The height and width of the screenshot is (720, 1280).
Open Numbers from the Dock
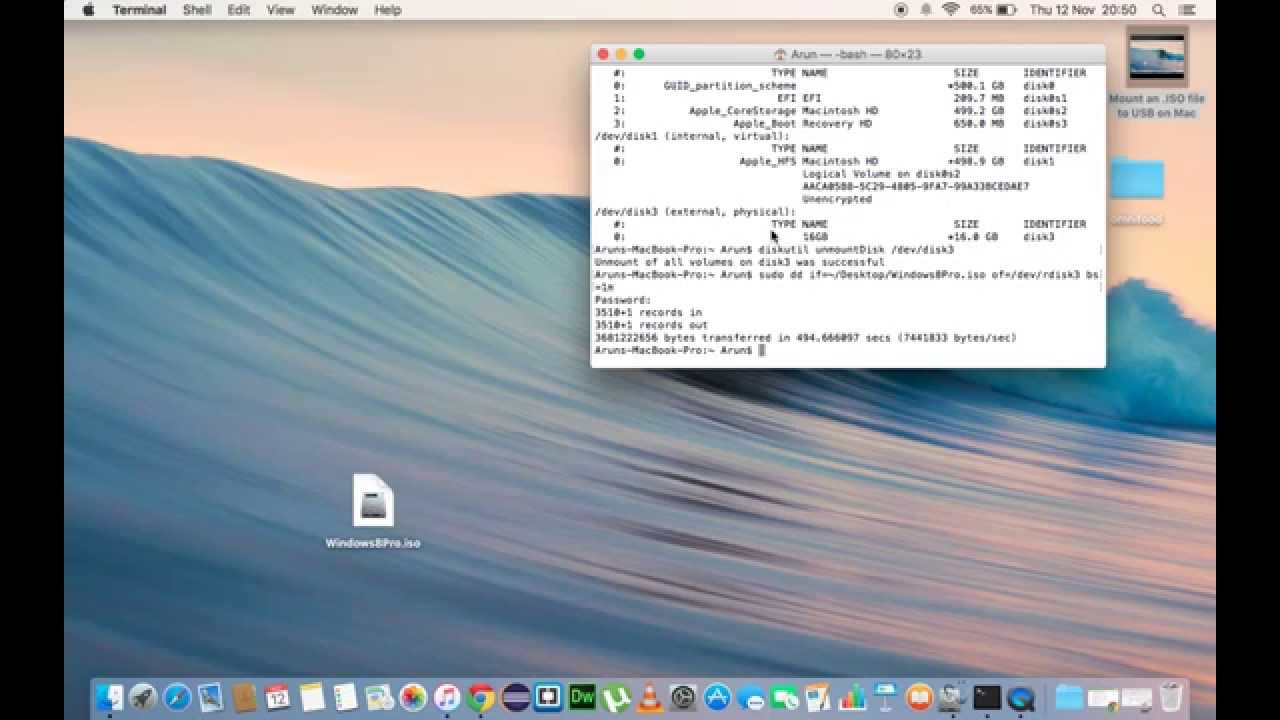click(853, 697)
